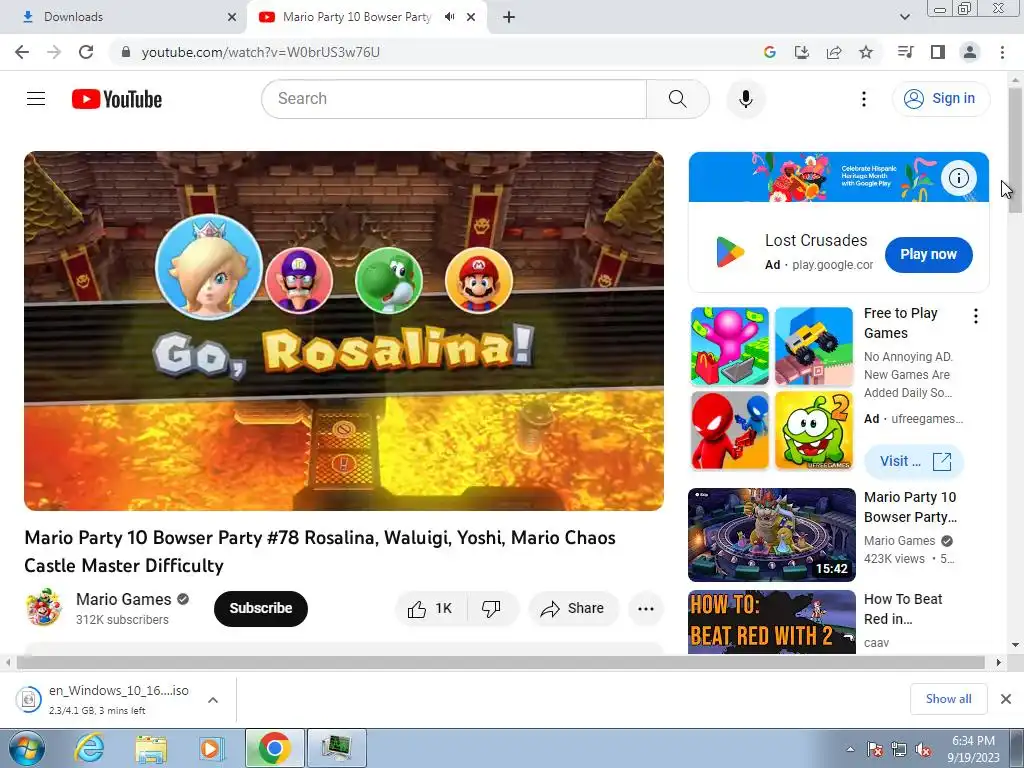Open Windows Media Player from taskbar
Viewport: 1024px width, 768px height.
click(211, 748)
